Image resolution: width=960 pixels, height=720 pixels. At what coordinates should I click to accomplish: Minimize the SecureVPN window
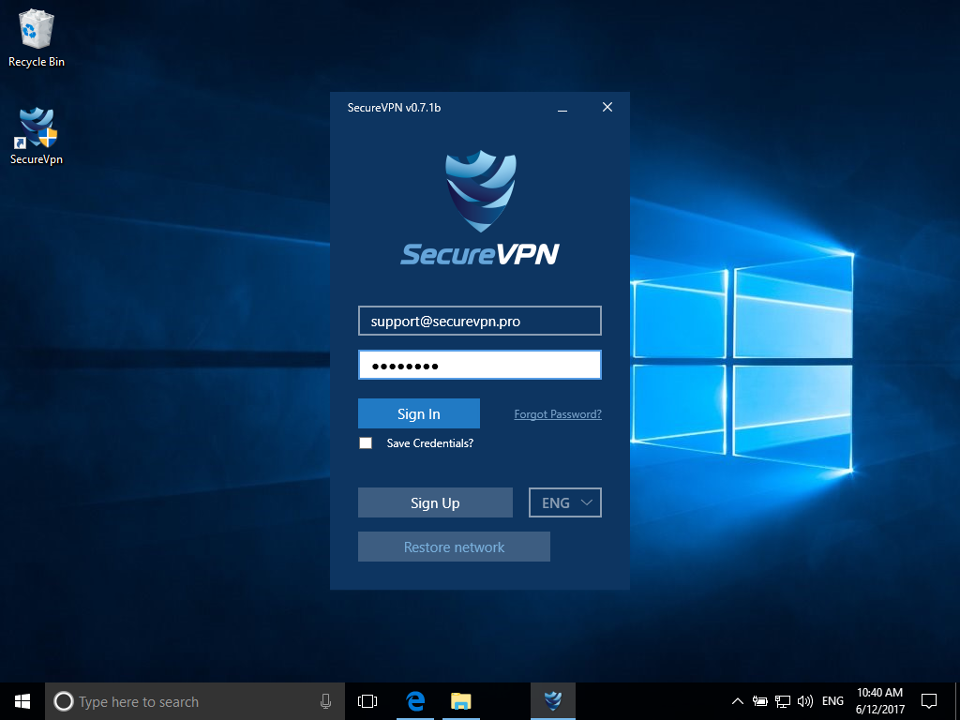click(563, 108)
